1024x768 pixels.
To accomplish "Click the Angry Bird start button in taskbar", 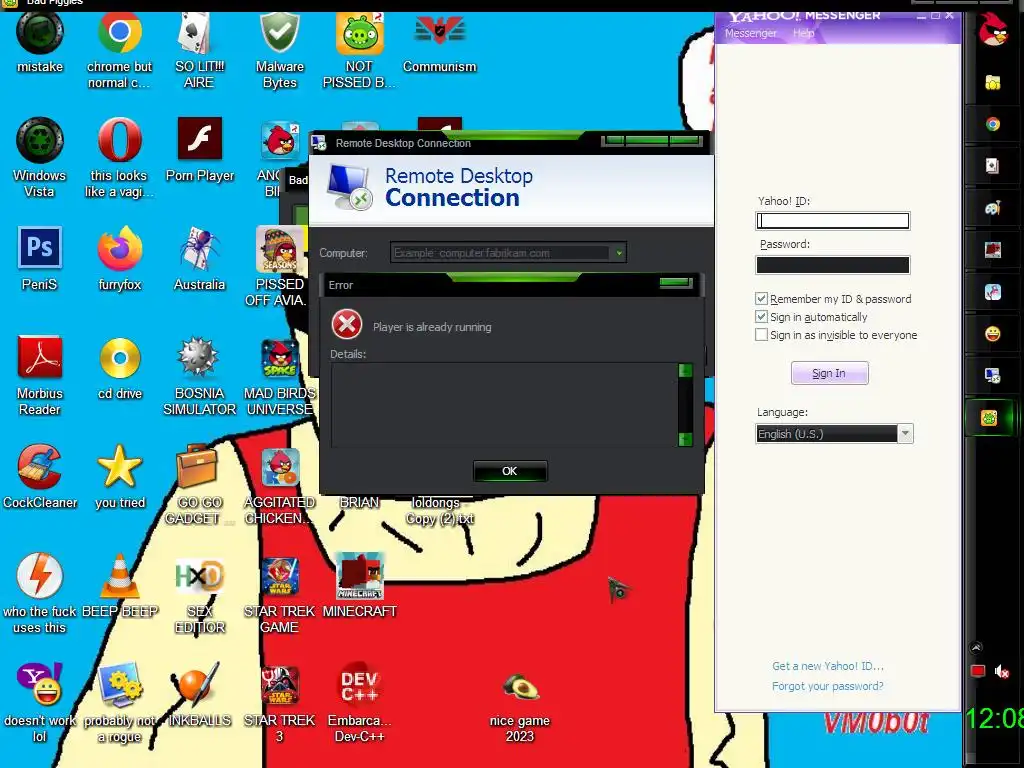I will pyautogui.click(x=993, y=30).
